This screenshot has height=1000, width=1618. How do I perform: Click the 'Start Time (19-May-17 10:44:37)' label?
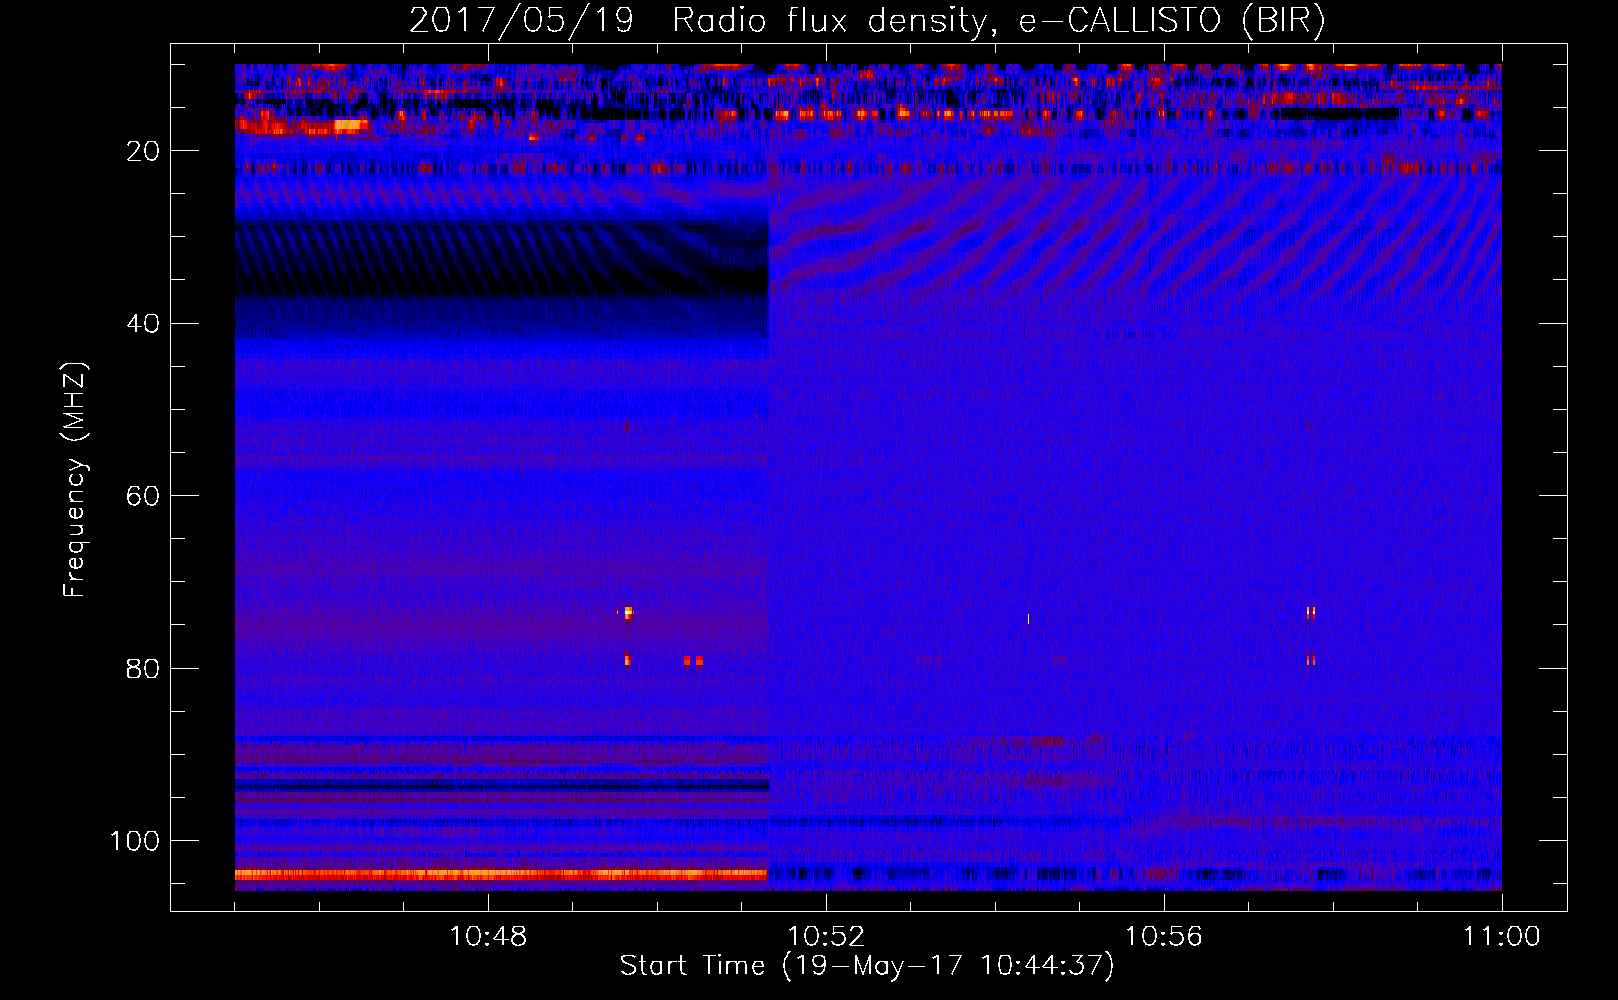866,966
